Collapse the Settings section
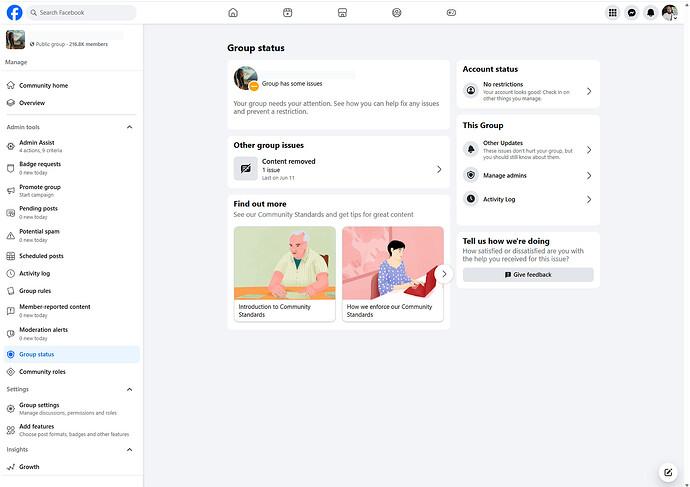The width and height of the screenshot is (690, 487). tap(129, 389)
